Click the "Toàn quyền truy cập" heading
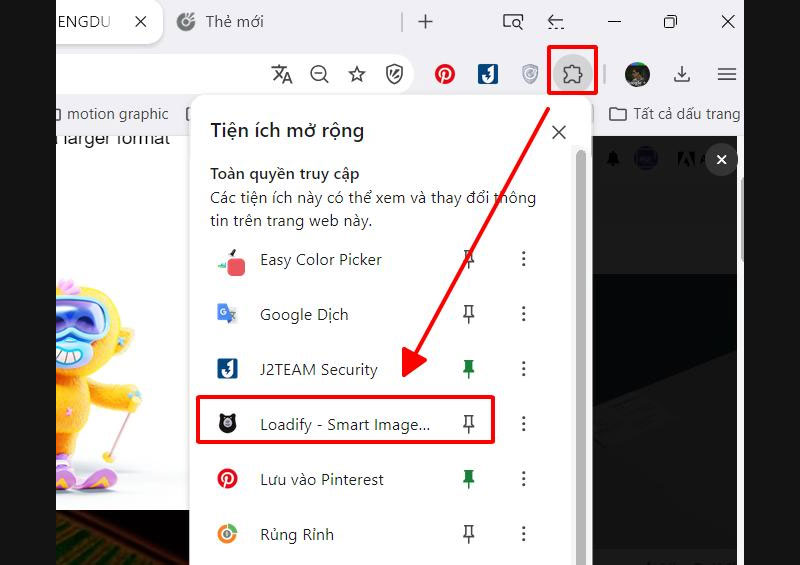Screen dimensions: 800x565 285,174
